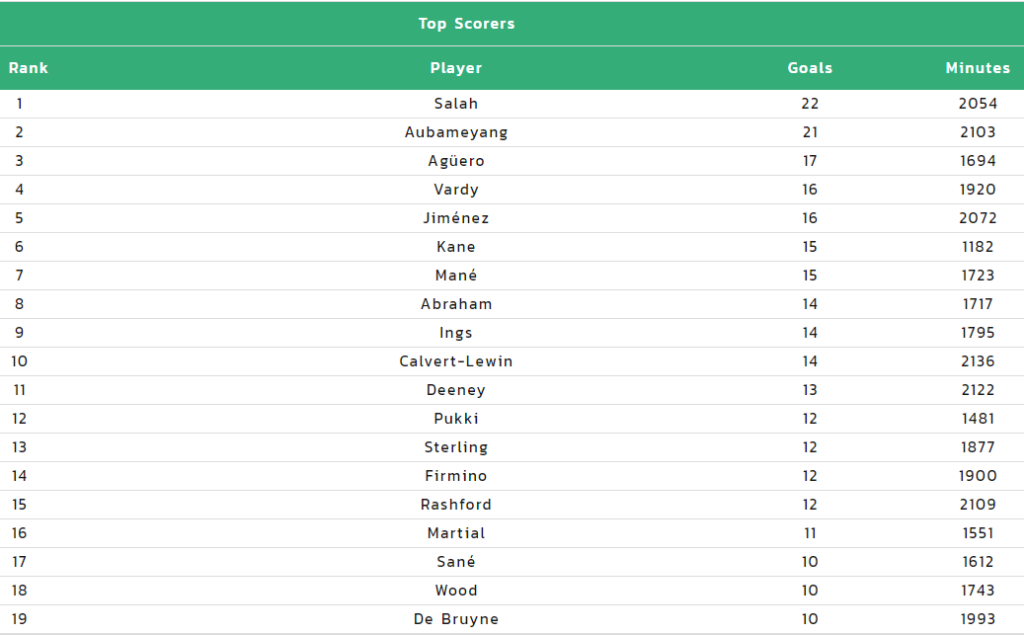
Task: Click the Abraham player name
Action: point(456,304)
